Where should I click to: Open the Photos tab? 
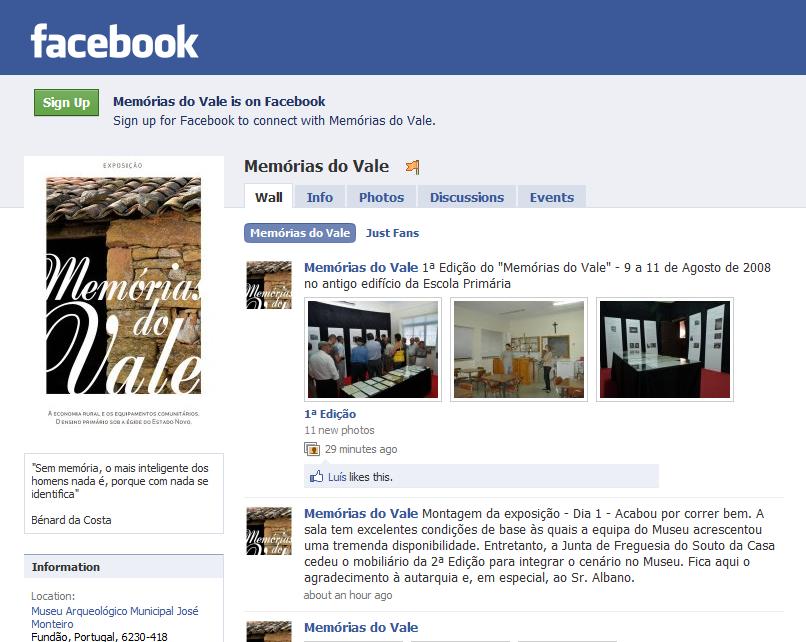click(381, 197)
